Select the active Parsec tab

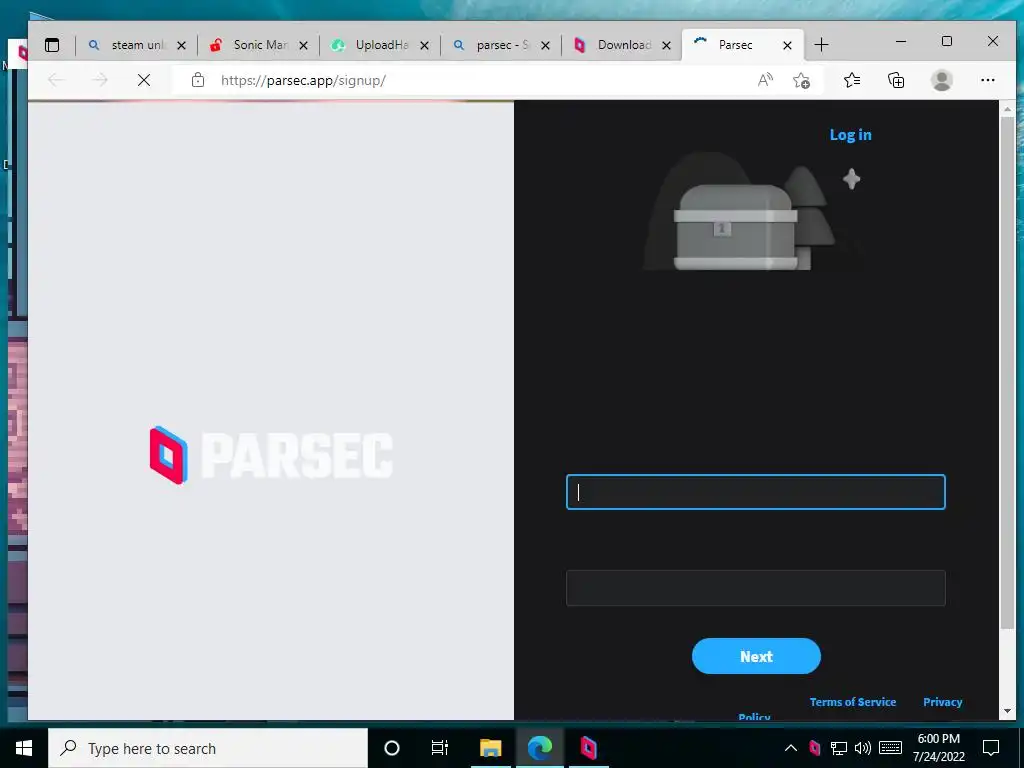pos(735,45)
